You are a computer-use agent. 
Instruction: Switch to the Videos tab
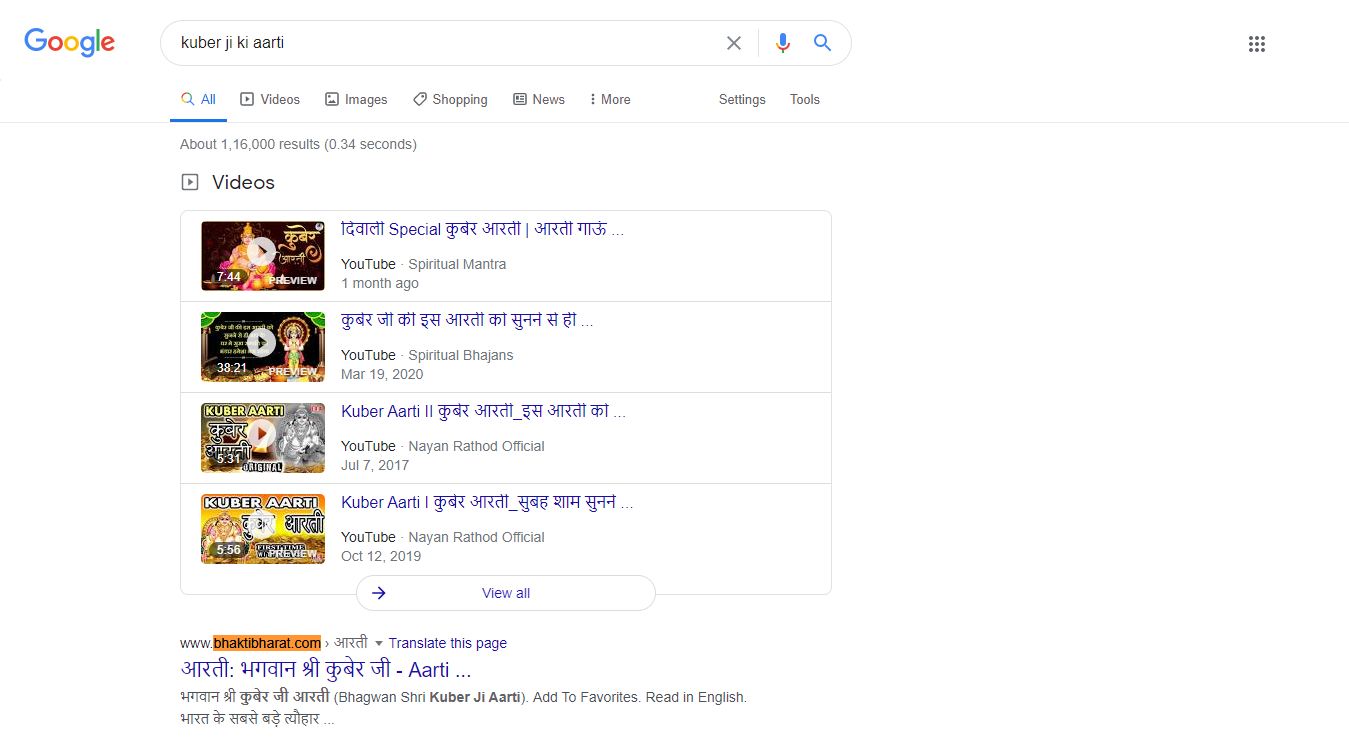click(270, 99)
